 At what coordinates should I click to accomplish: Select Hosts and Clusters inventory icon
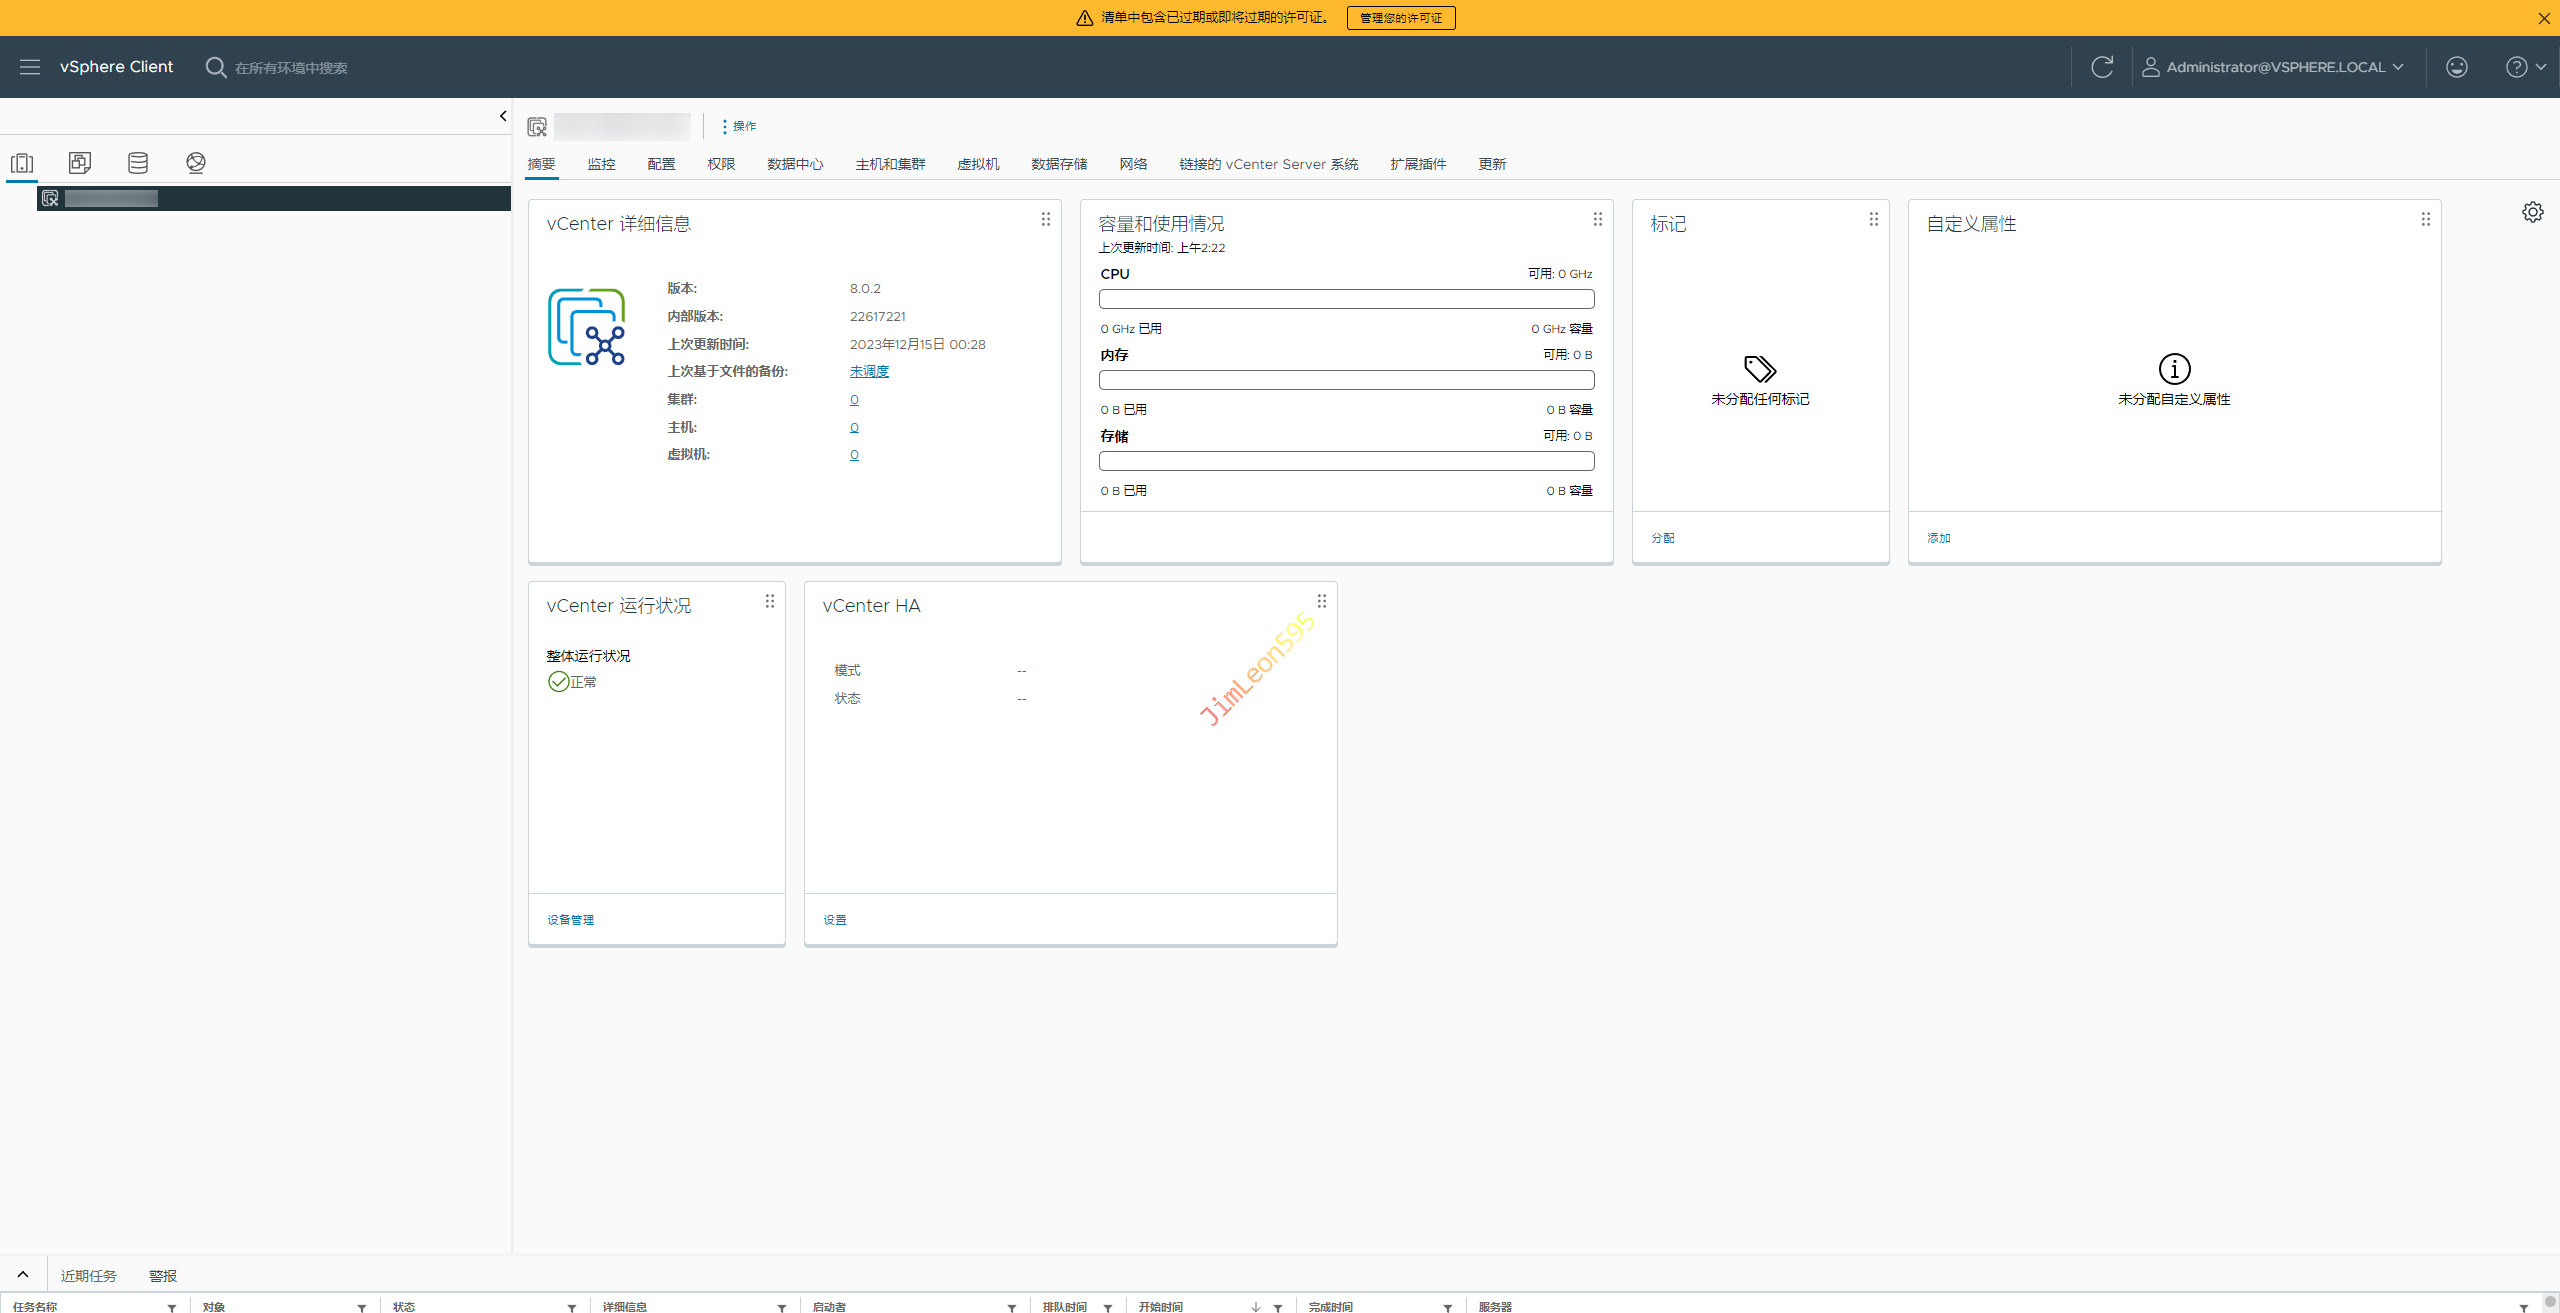[x=22, y=163]
